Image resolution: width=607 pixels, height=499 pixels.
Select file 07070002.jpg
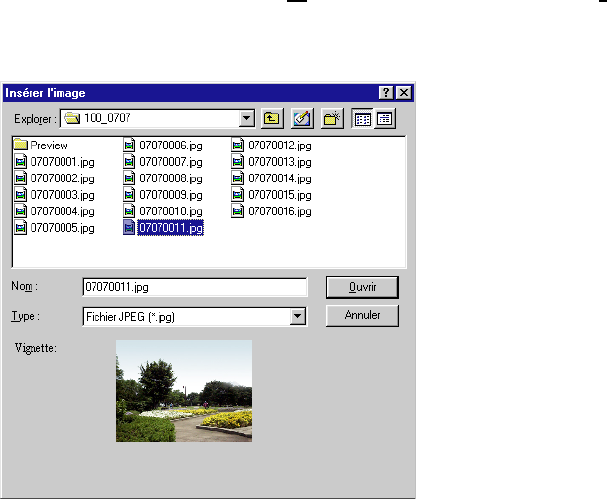pyautogui.click(x=54, y=178)
